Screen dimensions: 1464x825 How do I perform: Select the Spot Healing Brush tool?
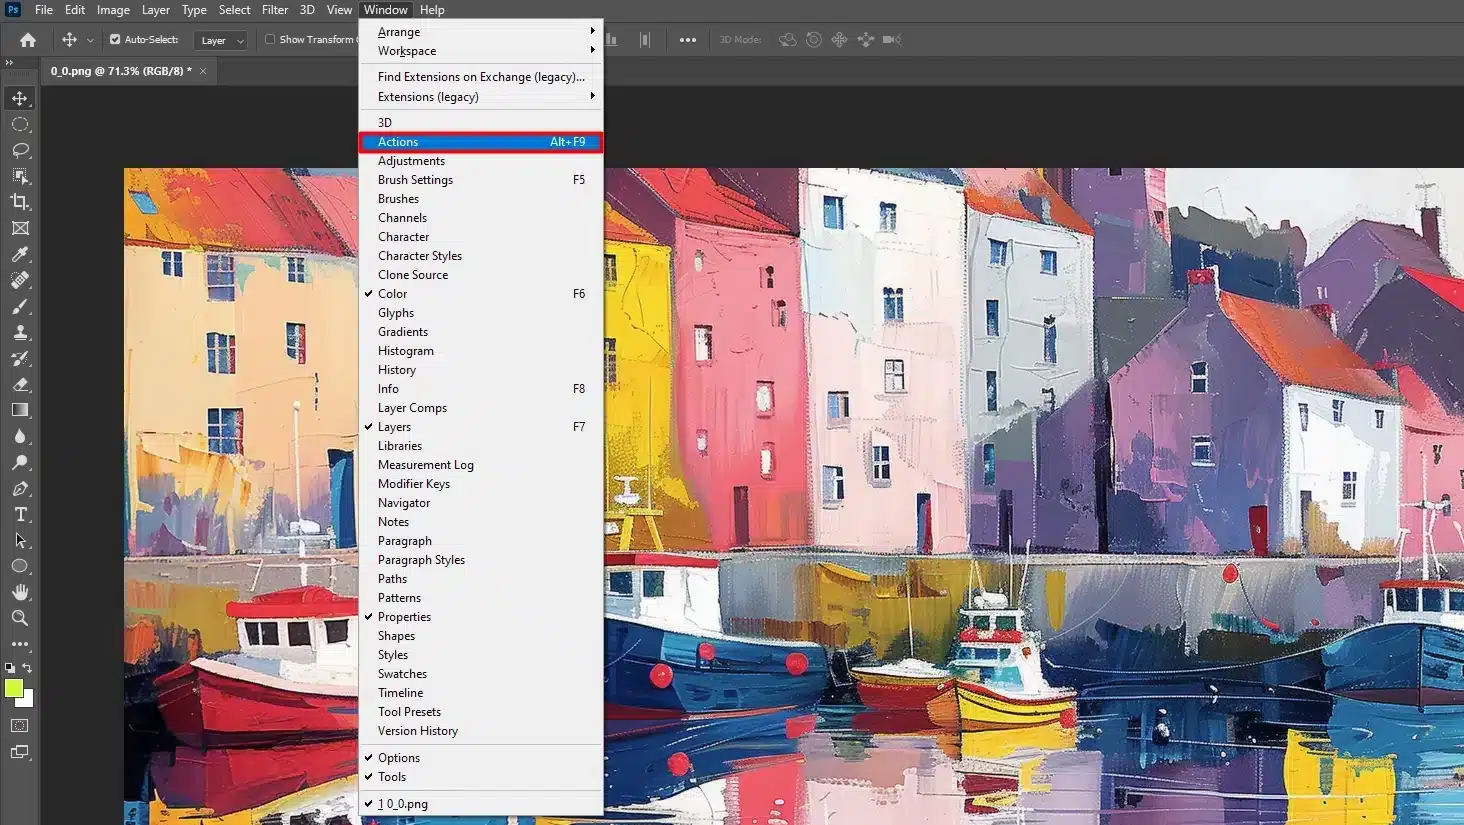20,280
